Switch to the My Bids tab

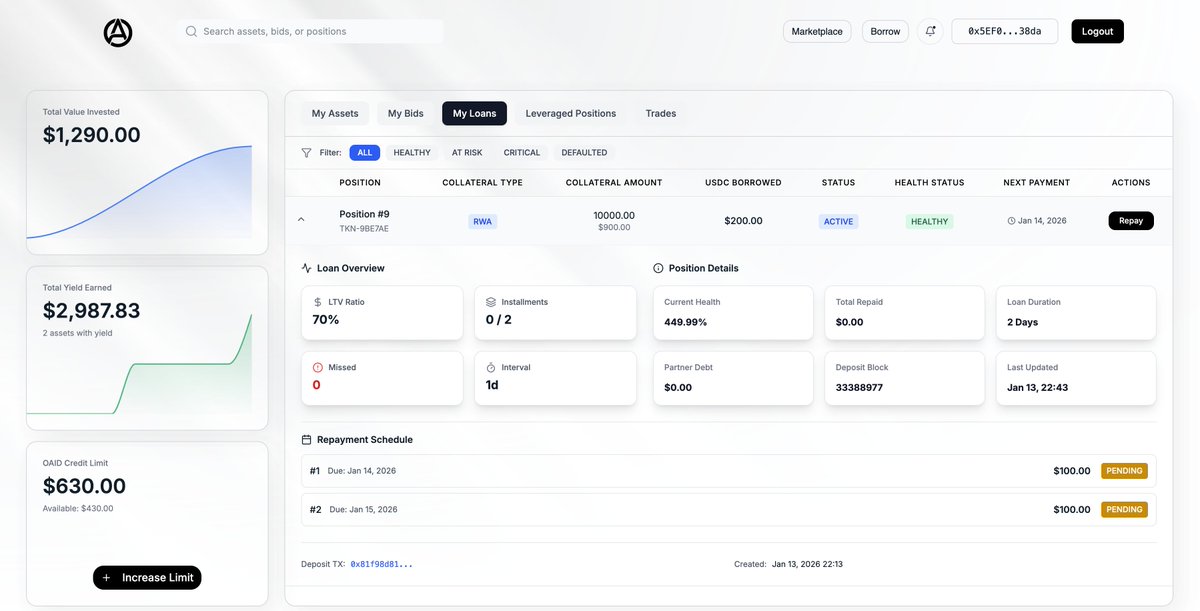(x=405, y=113)
